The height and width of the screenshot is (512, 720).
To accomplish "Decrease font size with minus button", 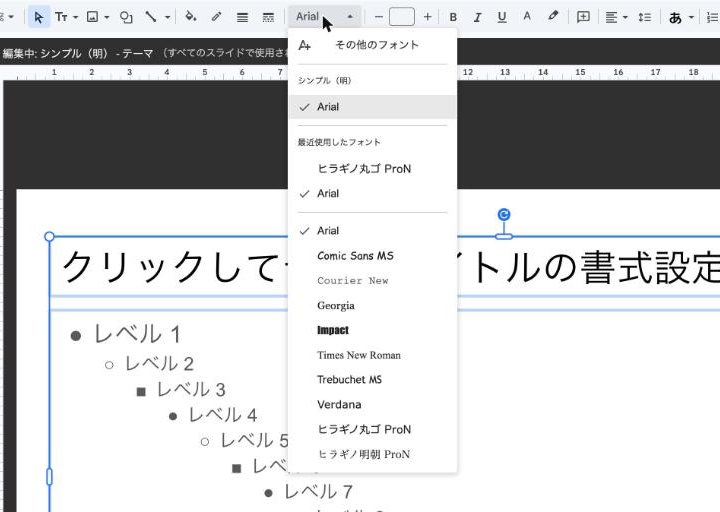I will click(x=378, y=17).
